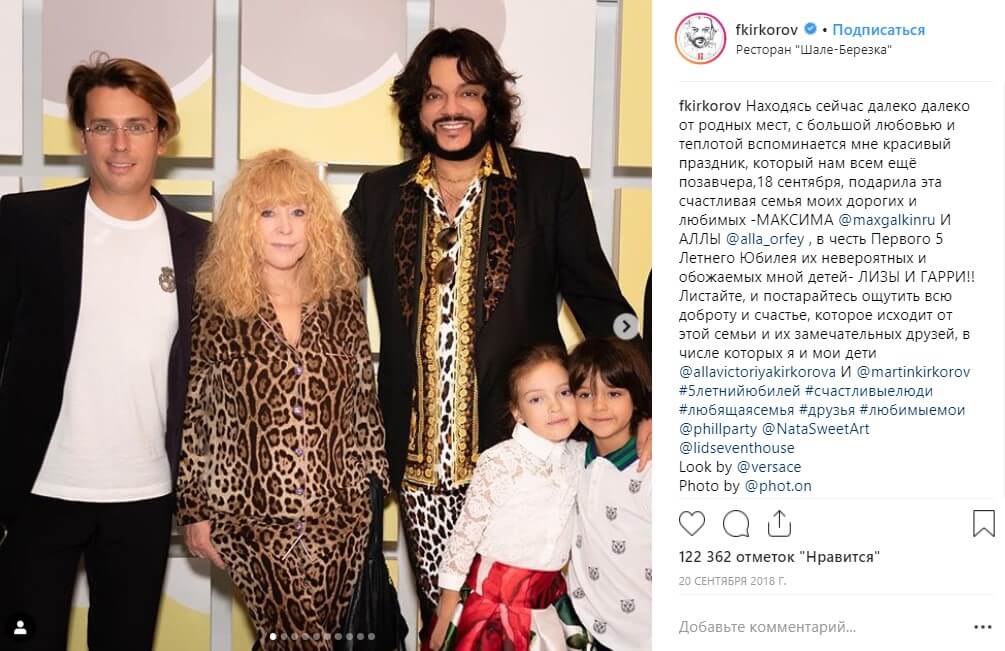Follow the account via Подписаться
This screenshot has width=1005, height=651.
point(878,29)
